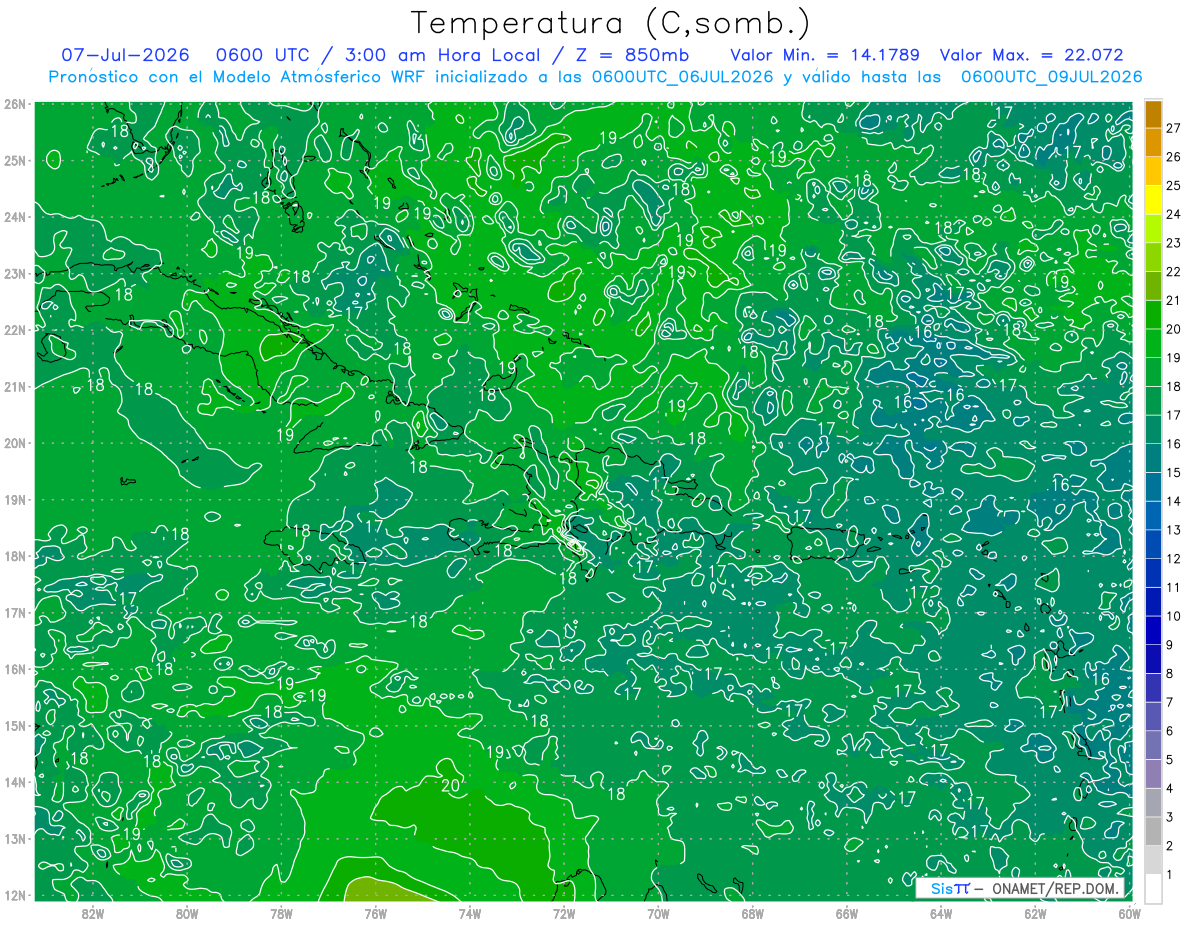Click the color scale label "7"
The image size is (1200, 927).
pos(1170,703)
